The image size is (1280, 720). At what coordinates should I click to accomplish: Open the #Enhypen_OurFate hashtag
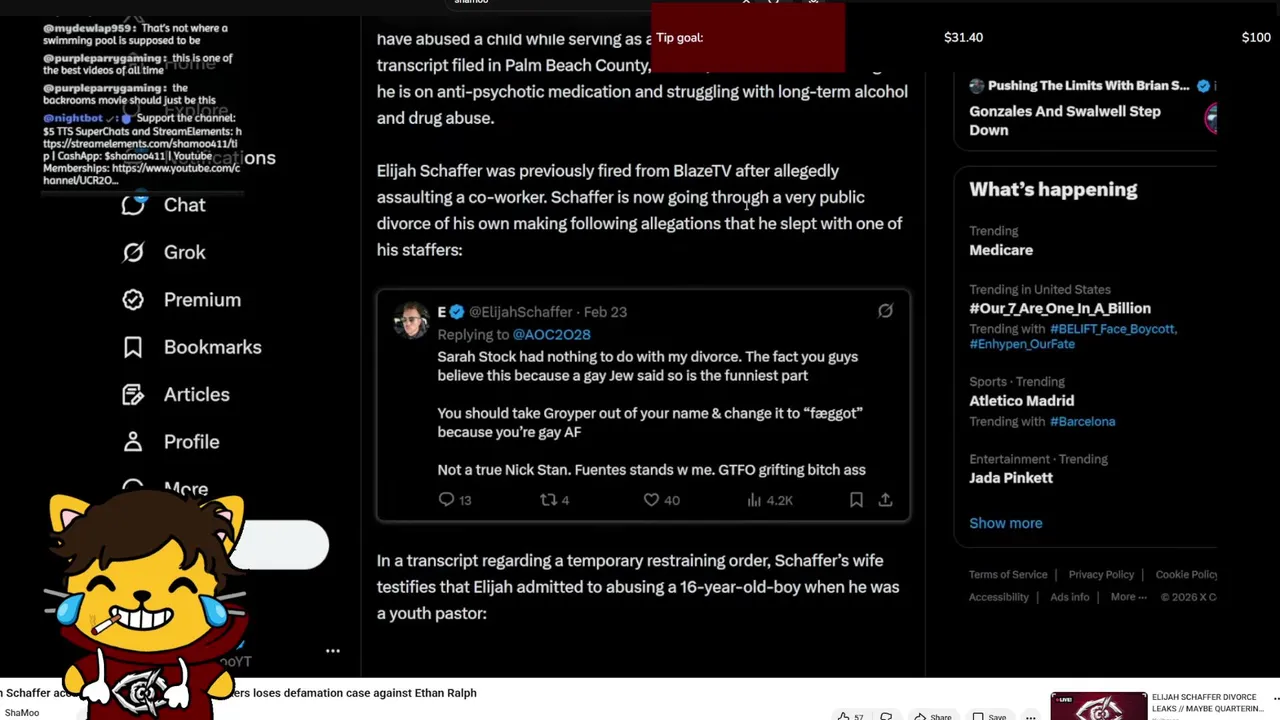[x=1022, y=344]
